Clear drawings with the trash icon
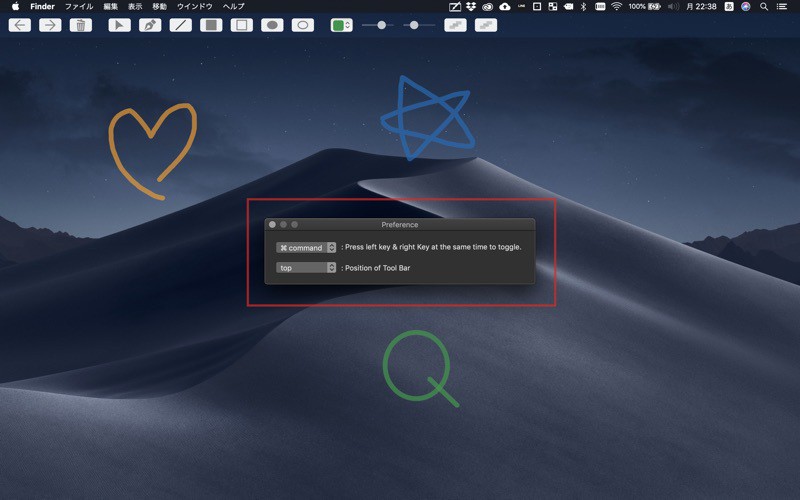The width and height of the screenshot is (800, 500). [x=81, y=25]
